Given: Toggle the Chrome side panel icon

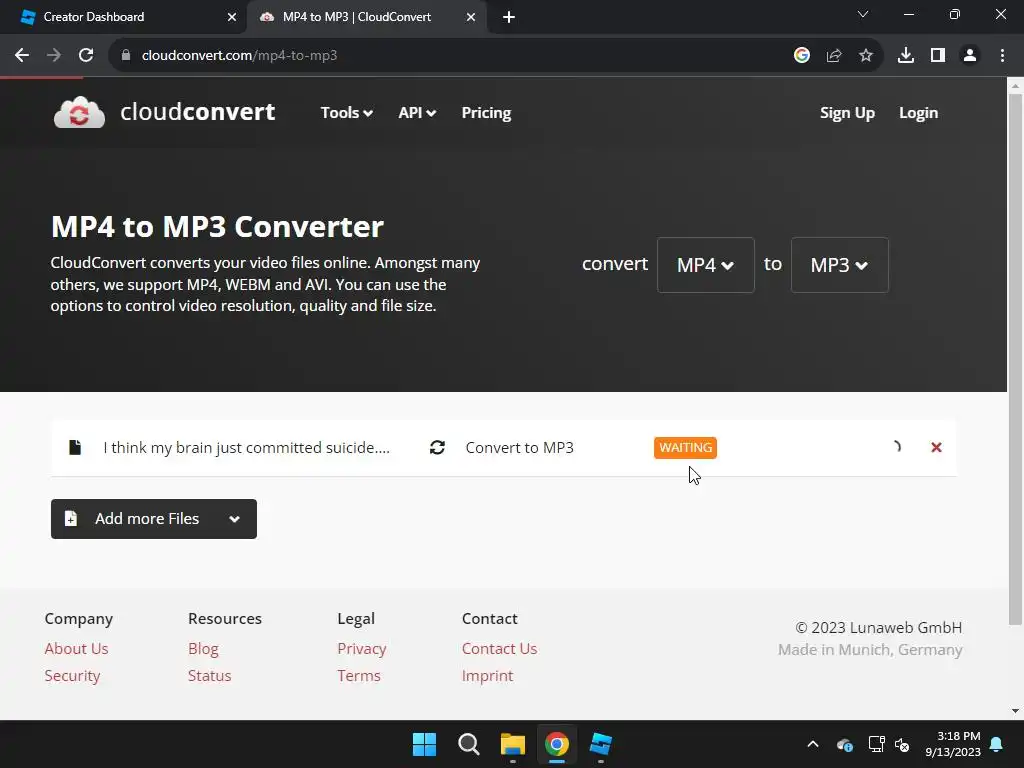Looking at the screenshot, I should pyautogui.click(x=938, y=56).
